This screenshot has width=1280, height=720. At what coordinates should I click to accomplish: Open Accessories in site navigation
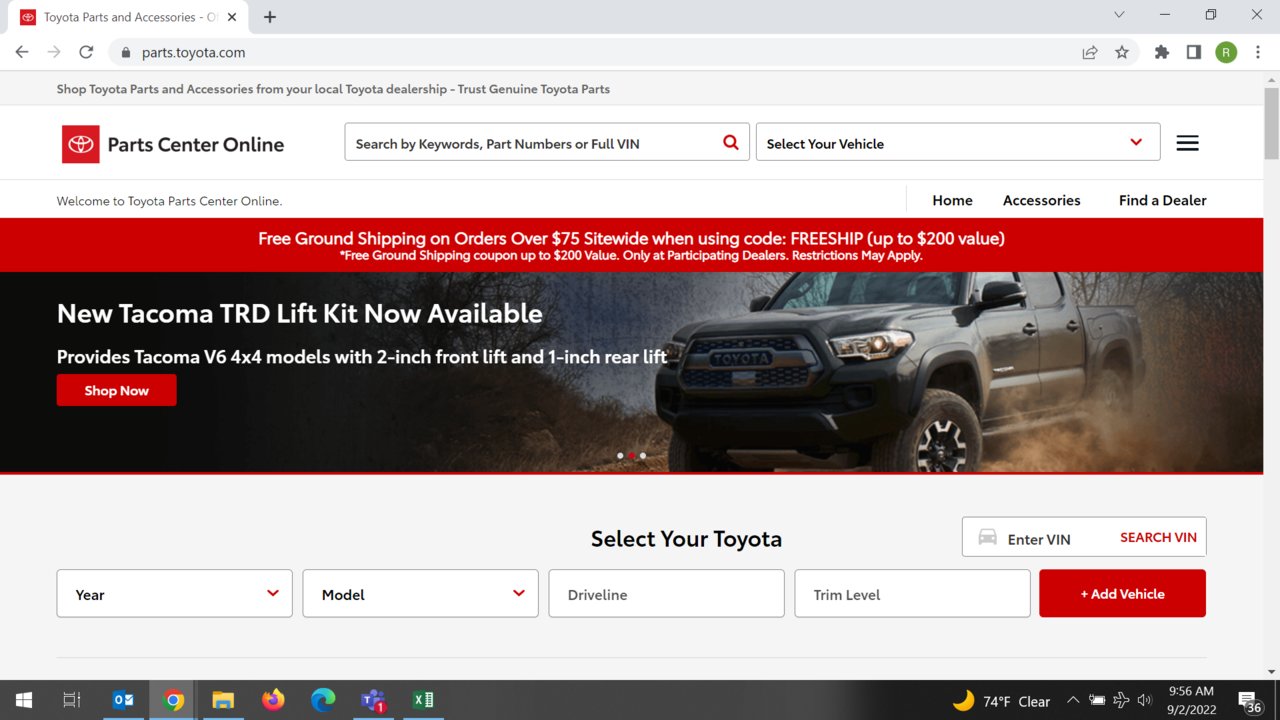[1042, 200]
